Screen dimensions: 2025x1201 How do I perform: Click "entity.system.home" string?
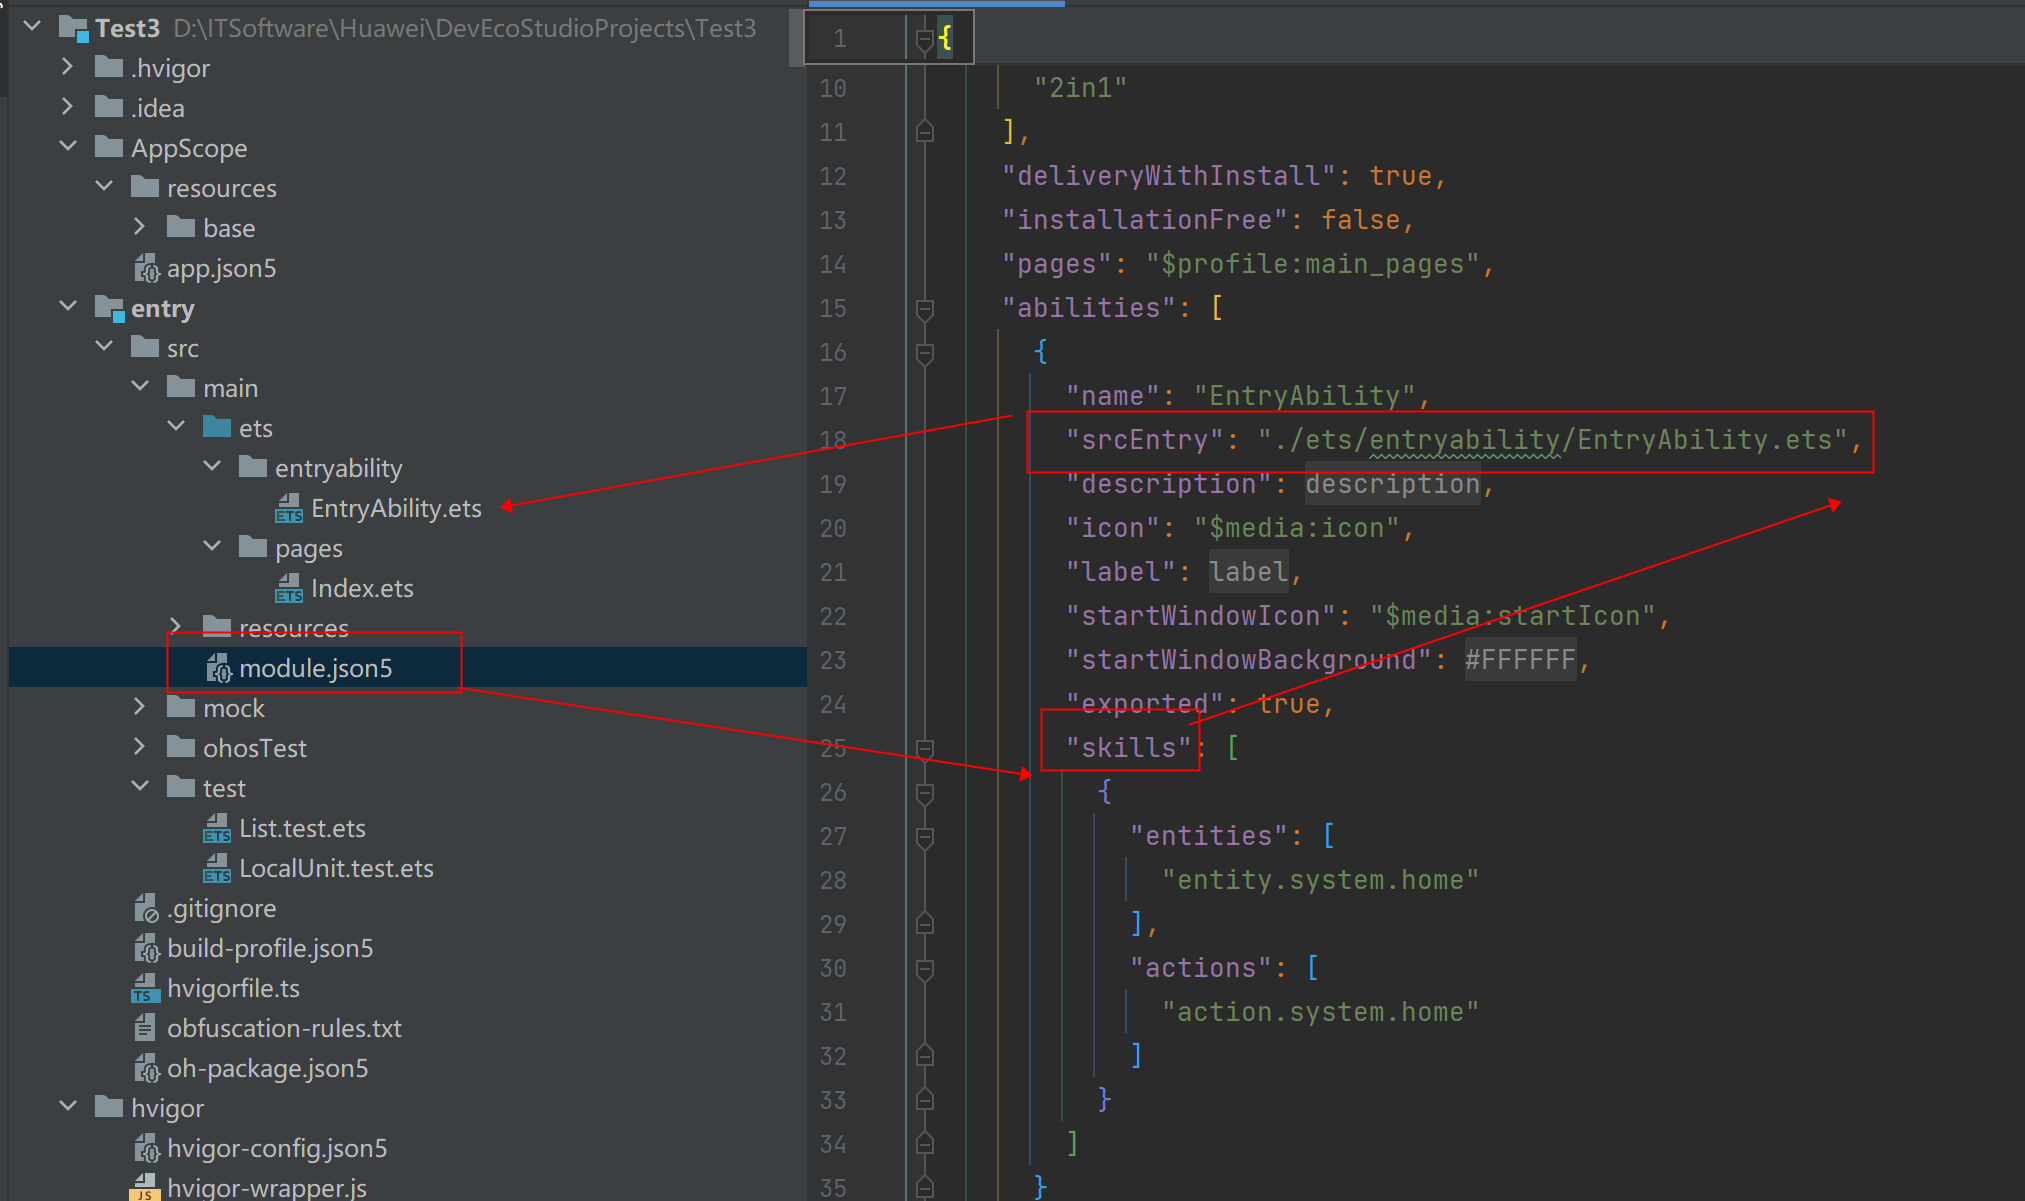(1320, 880)
